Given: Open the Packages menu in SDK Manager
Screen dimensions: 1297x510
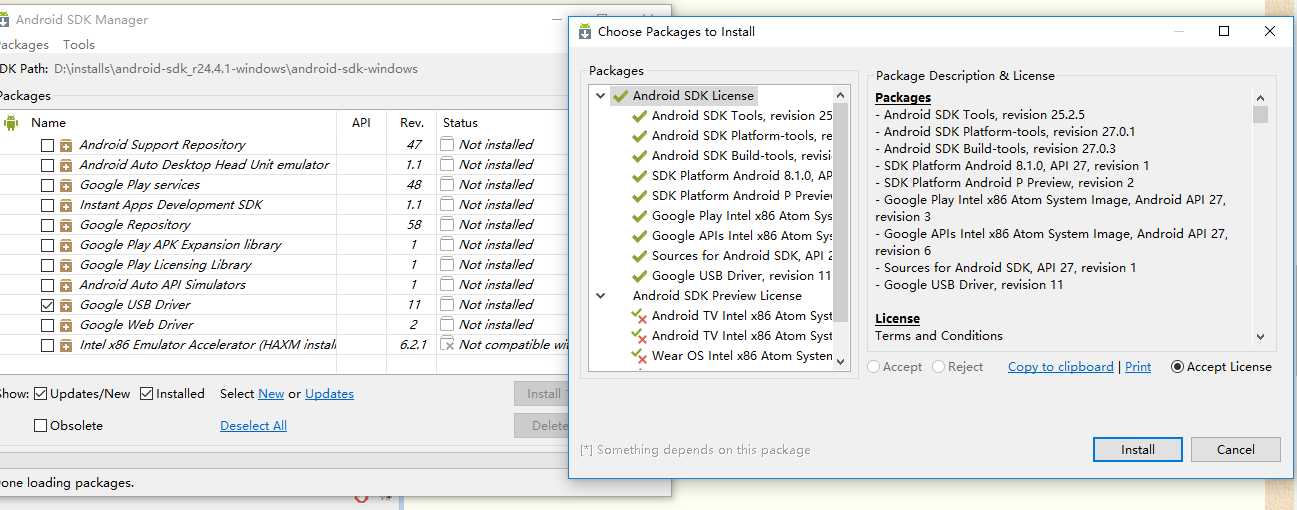Looking at the screenshot, I should click(x=22, y=45).
